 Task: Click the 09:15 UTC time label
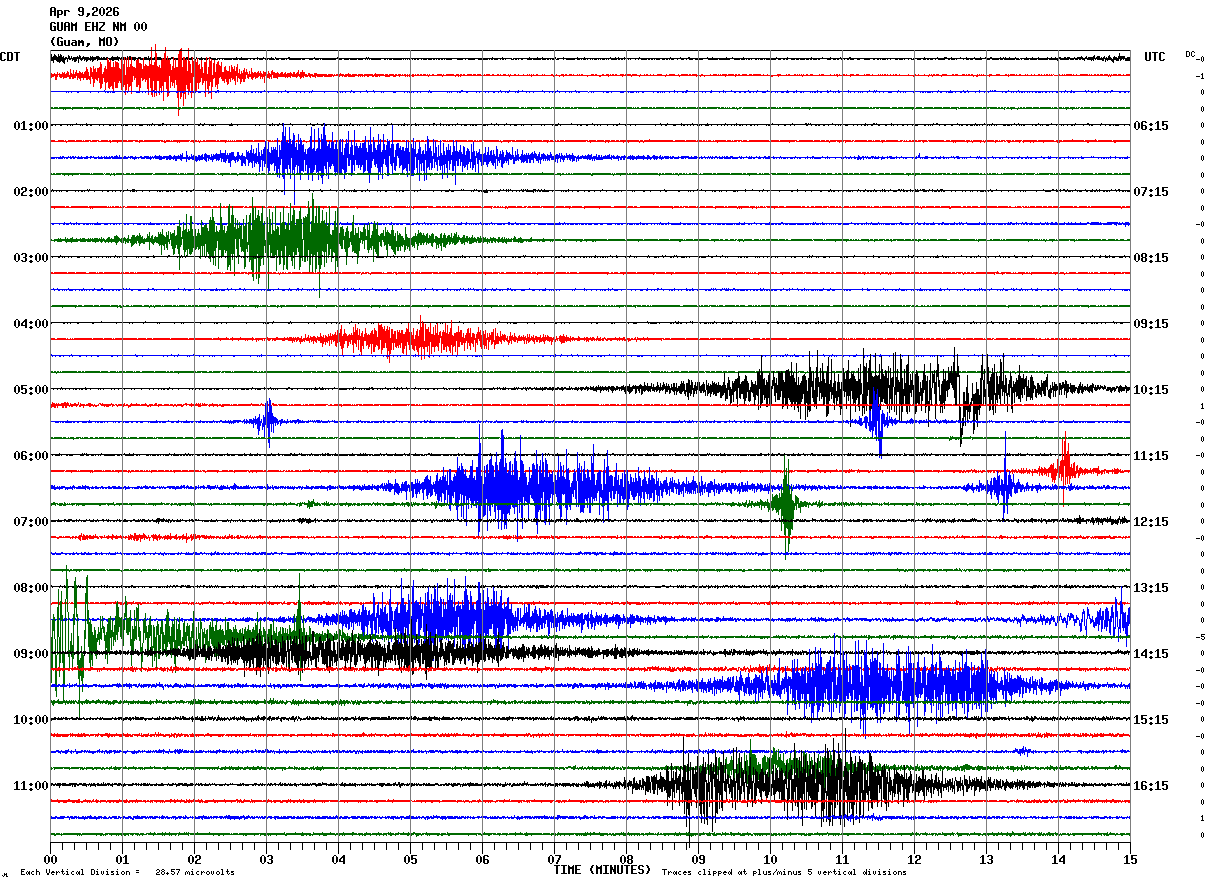point(1152,324)
